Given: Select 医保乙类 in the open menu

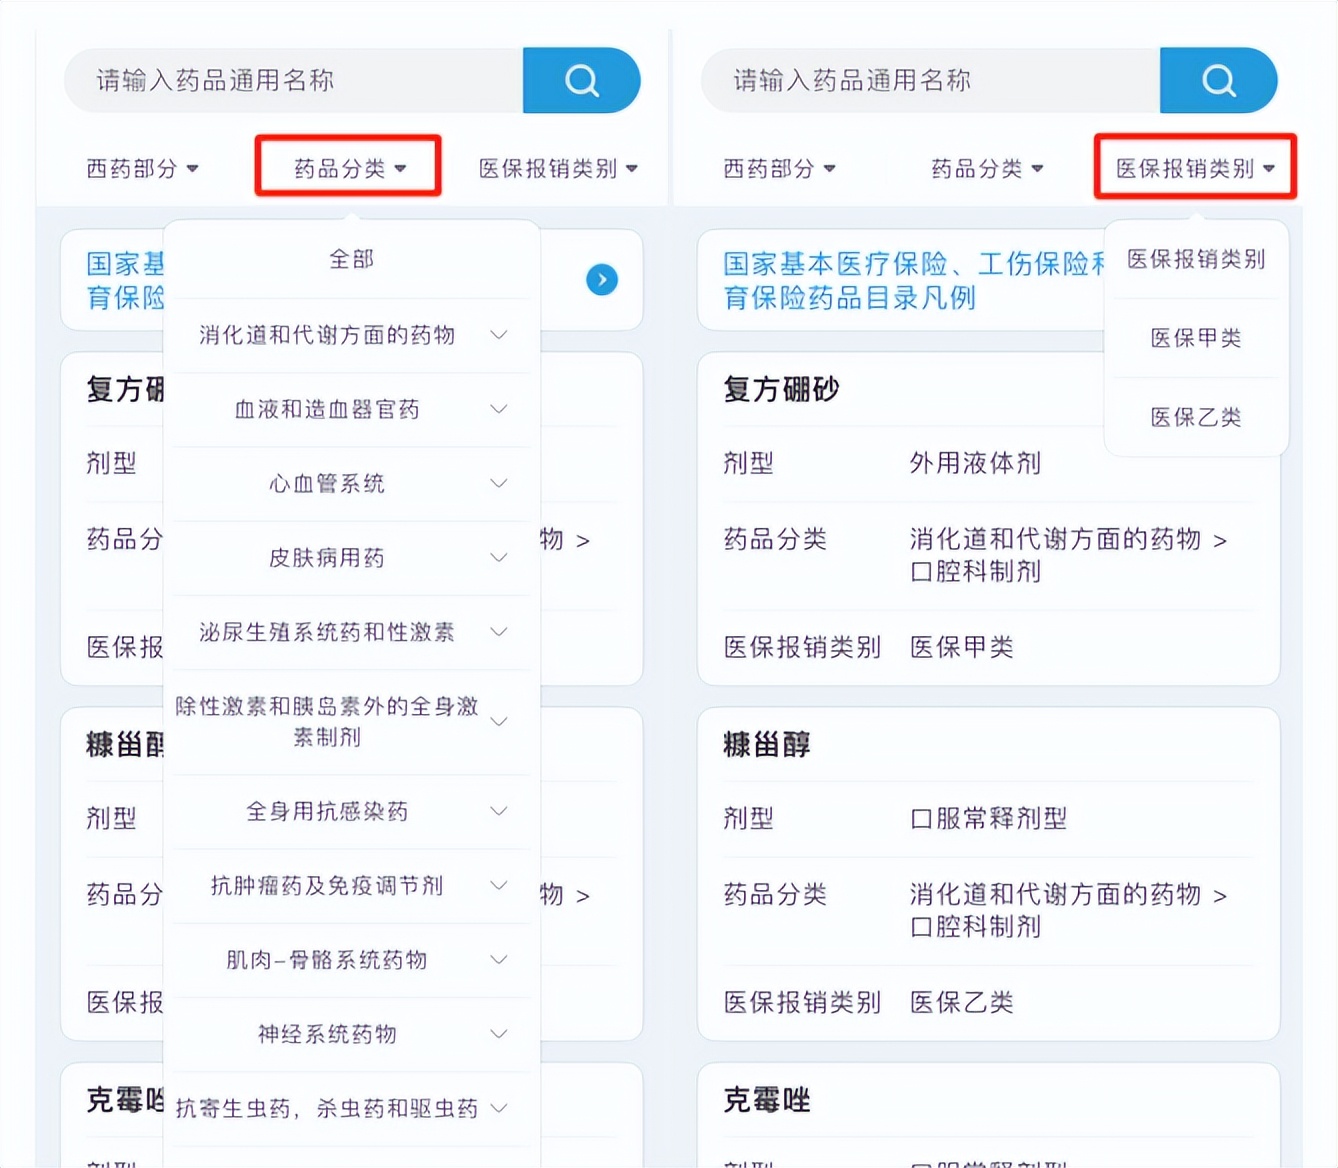Looking at the screenshot, I should pos(1196,417).
